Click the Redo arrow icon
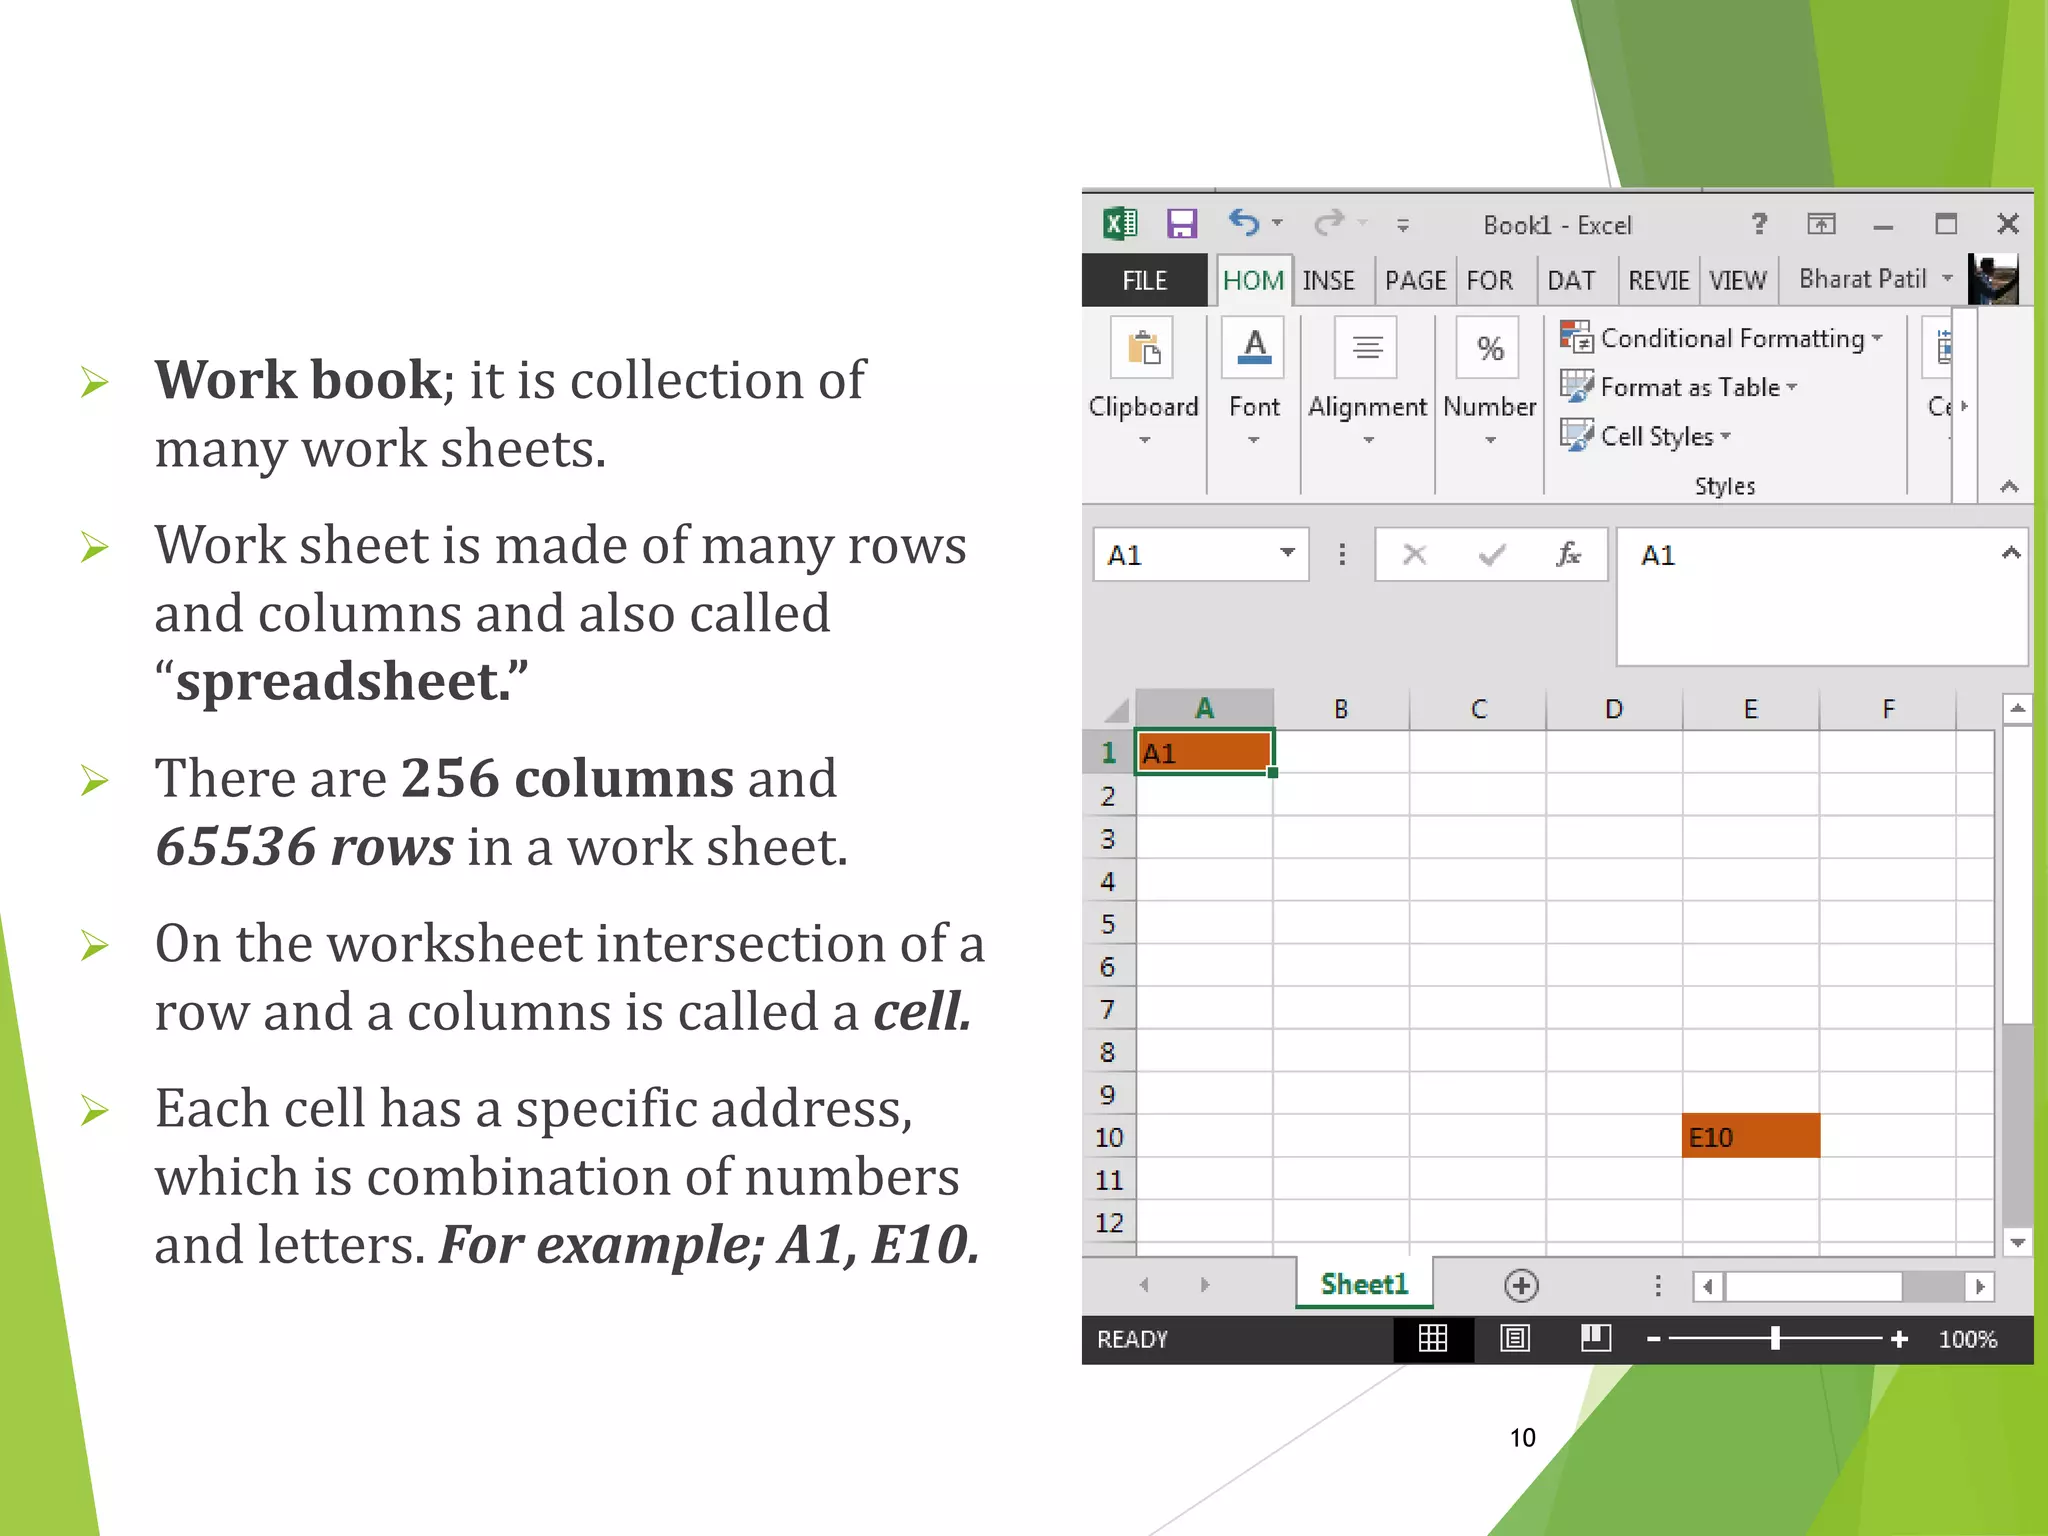This screenshot has height=1536, width=2048. click(x=1329, y=222)
